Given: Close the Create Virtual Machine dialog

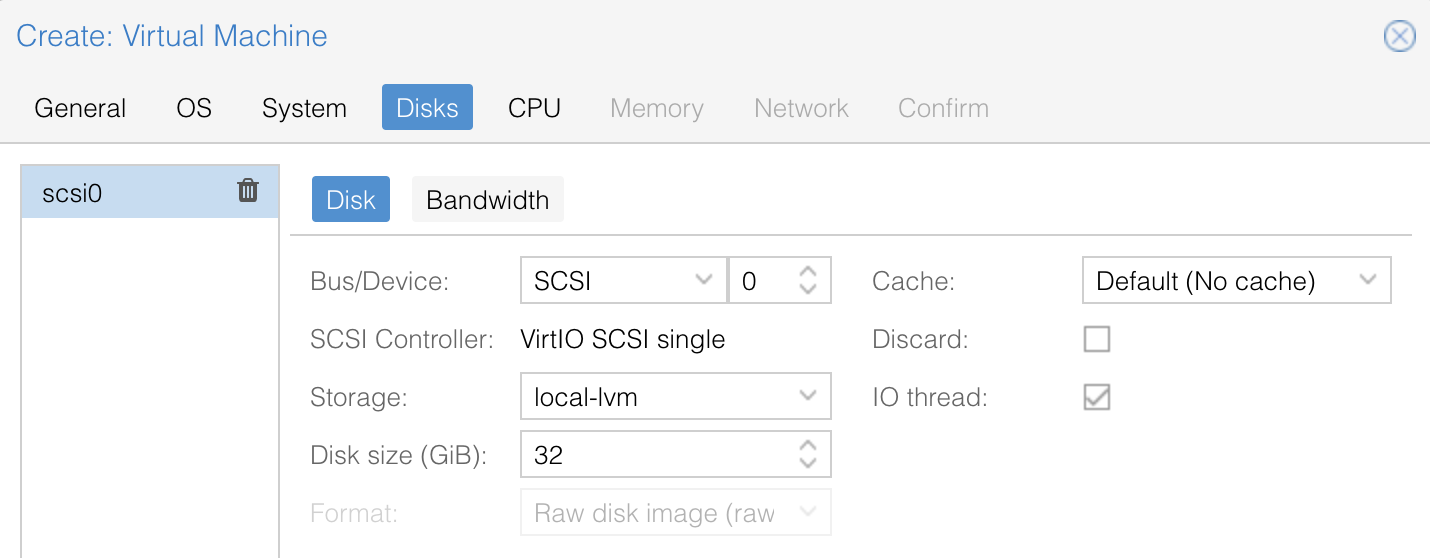Looking at the screenshot, I should tap(1398, 37).
